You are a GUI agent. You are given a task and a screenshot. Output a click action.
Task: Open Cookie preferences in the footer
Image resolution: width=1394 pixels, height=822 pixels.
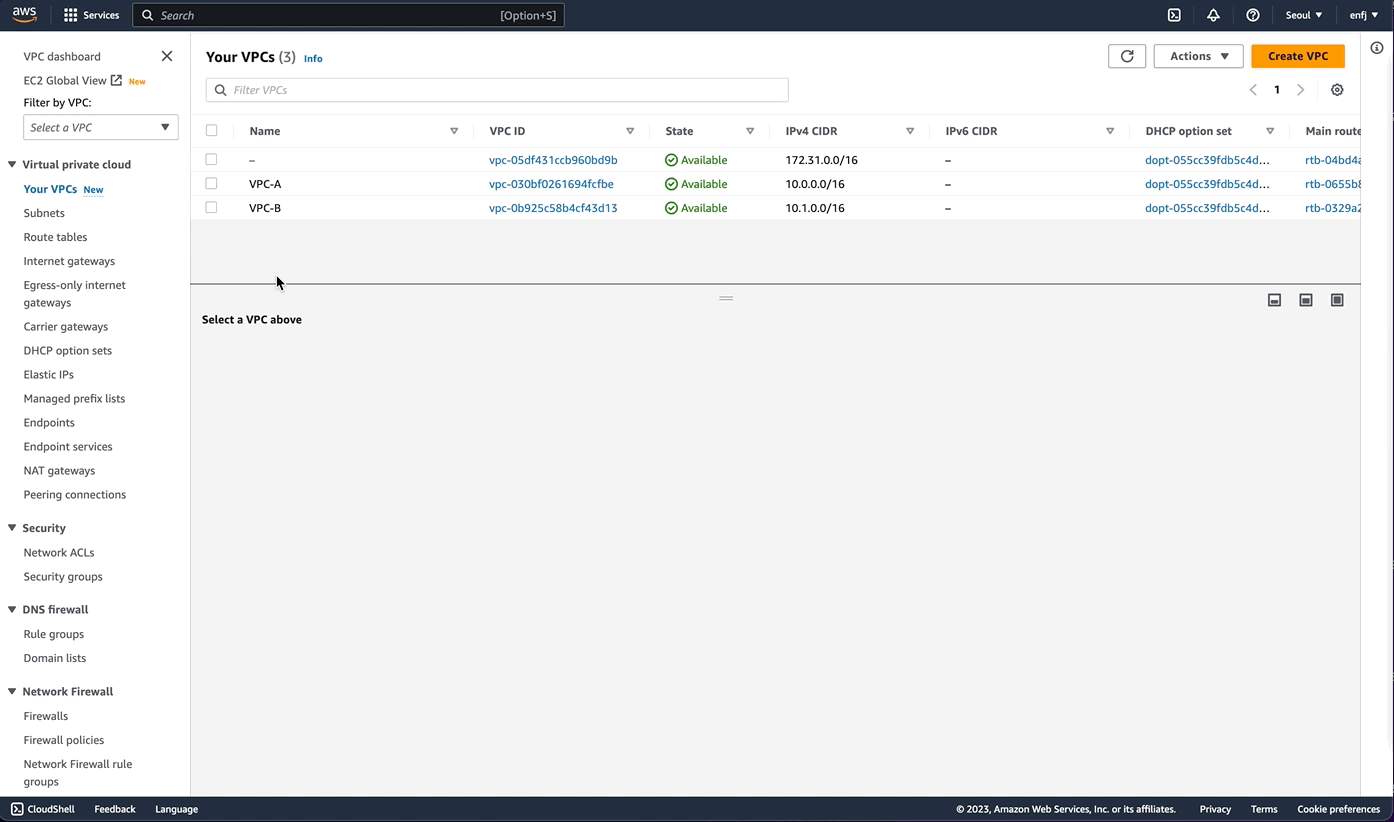[1338, 809]
